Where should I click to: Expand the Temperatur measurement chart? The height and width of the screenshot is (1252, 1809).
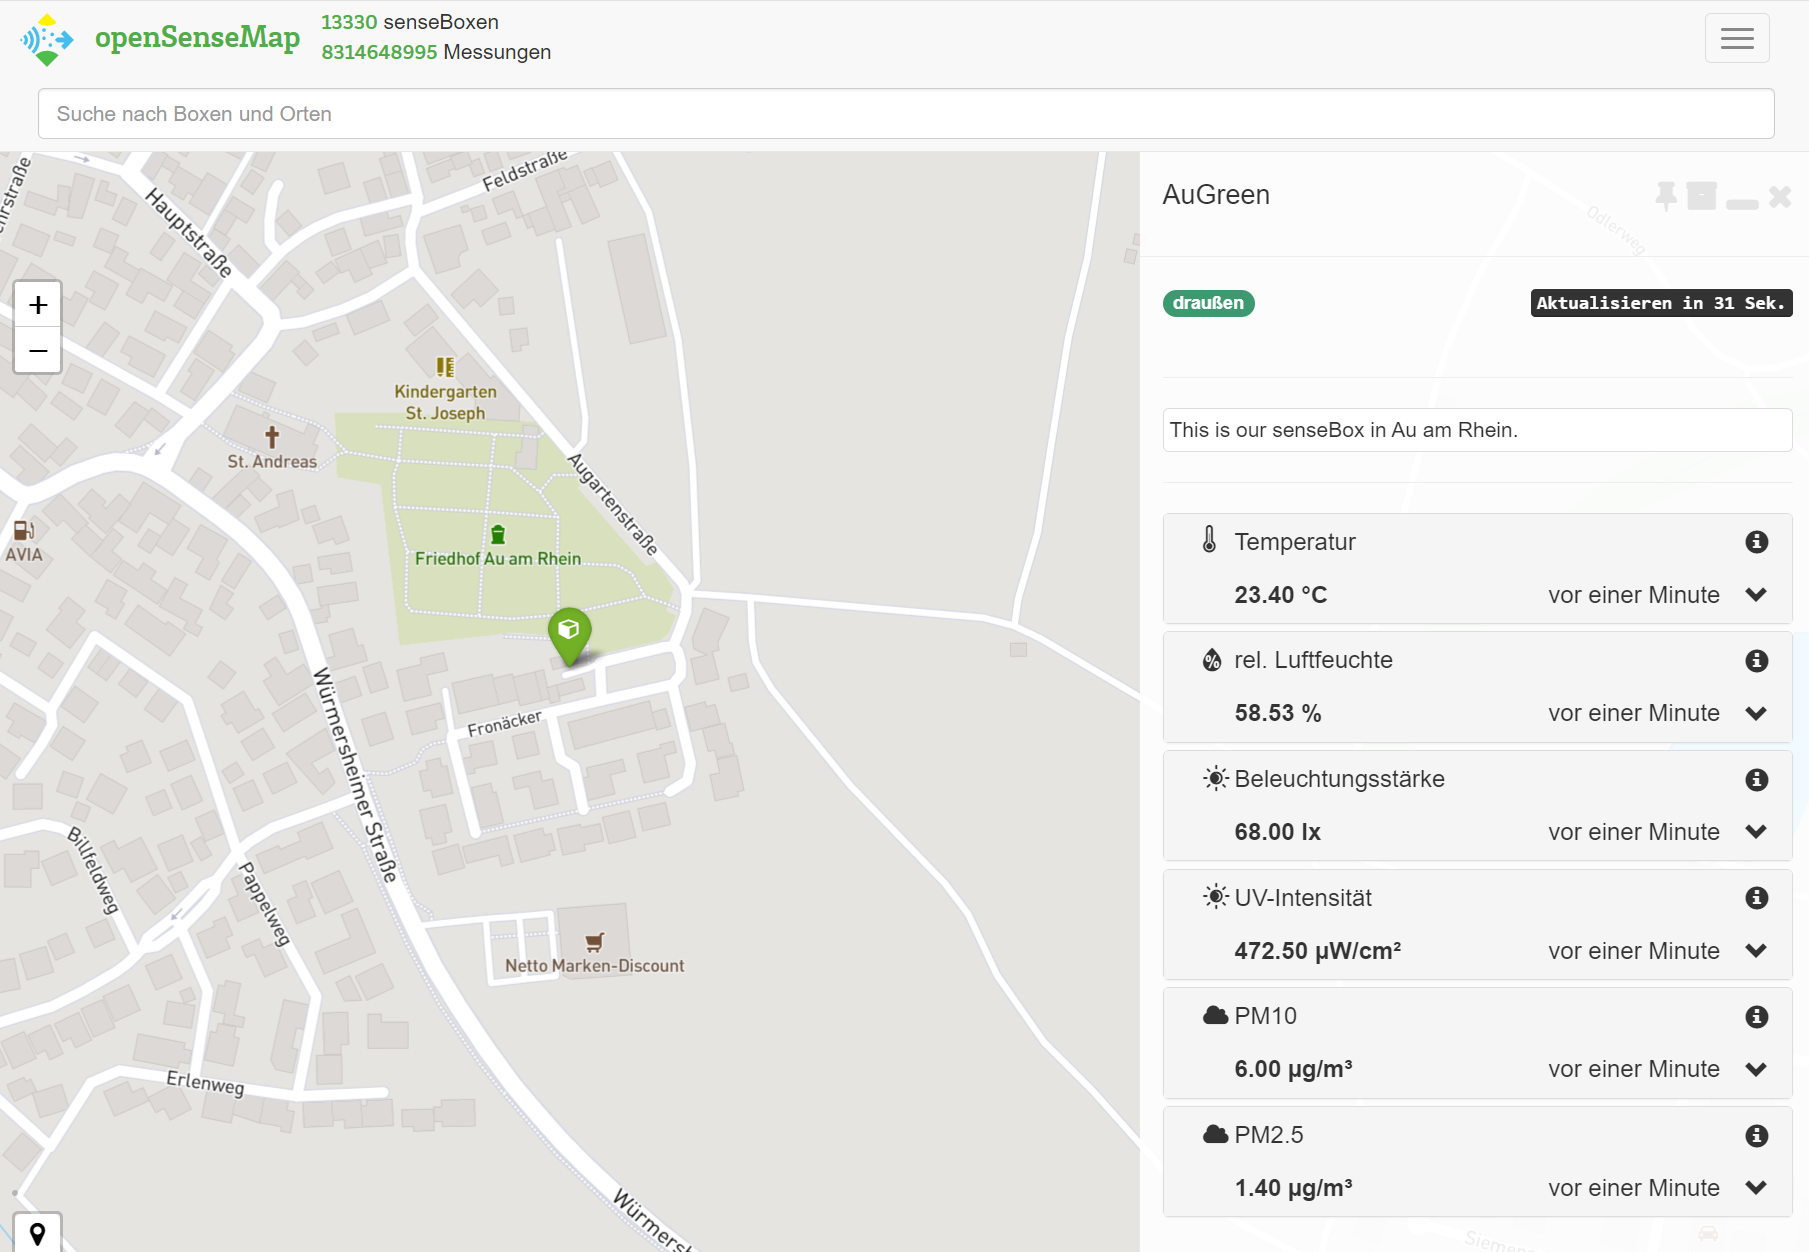[x=1756, y=595]
